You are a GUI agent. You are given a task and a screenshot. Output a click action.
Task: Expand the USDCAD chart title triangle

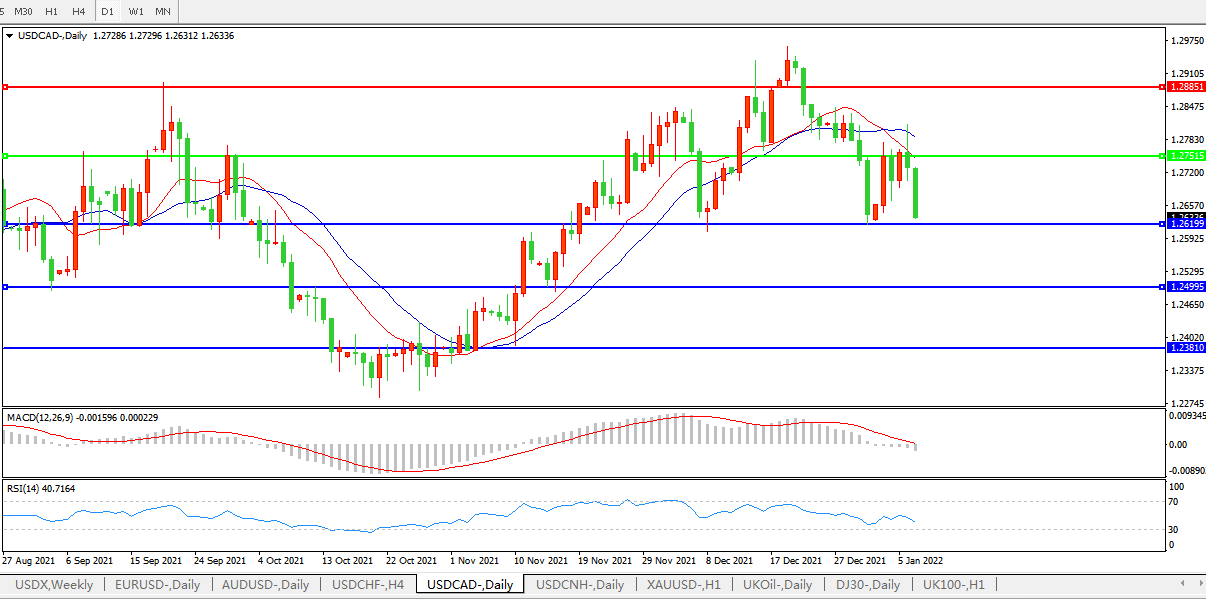point(10,36)
